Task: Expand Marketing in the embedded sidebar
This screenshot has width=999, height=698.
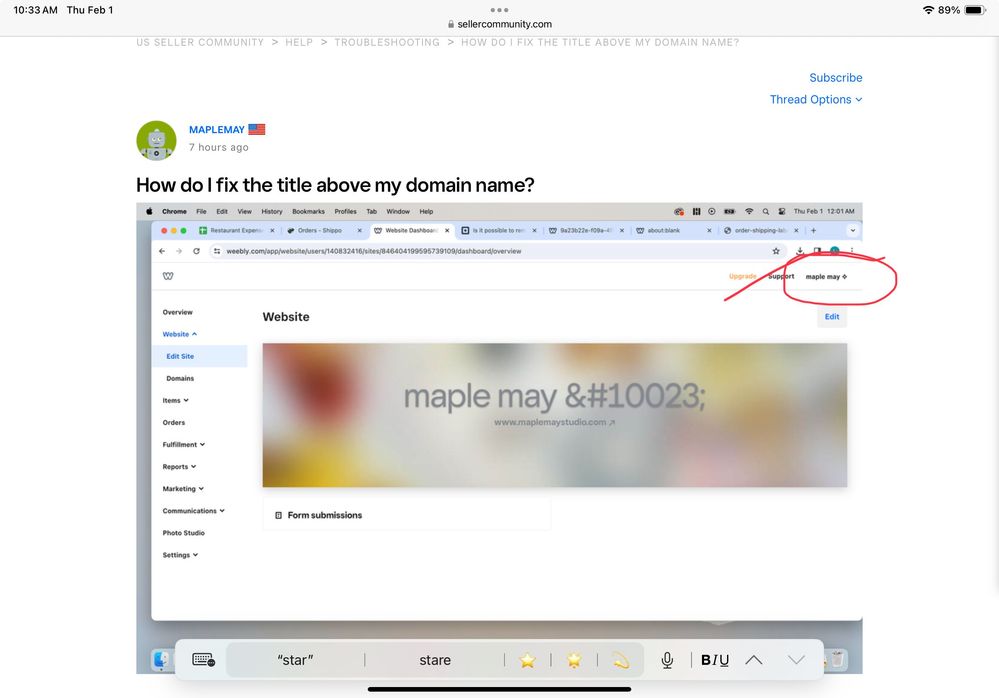Action: click(x=183, y=488)
